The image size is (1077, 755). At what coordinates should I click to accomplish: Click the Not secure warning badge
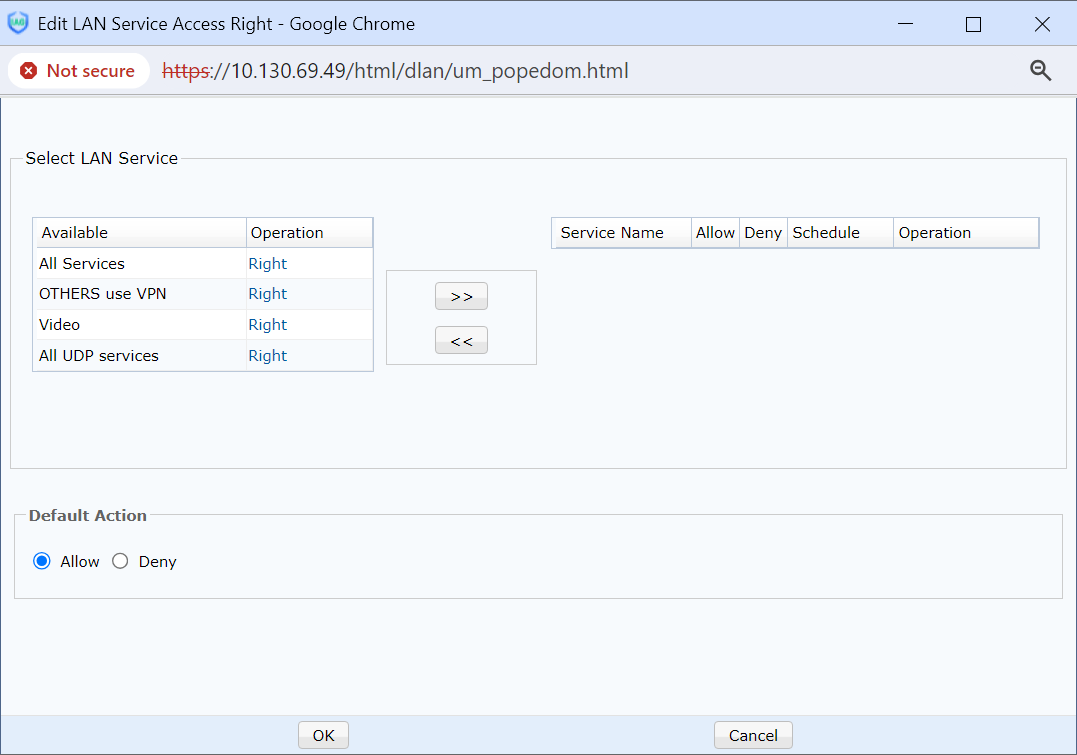(78, 71)
